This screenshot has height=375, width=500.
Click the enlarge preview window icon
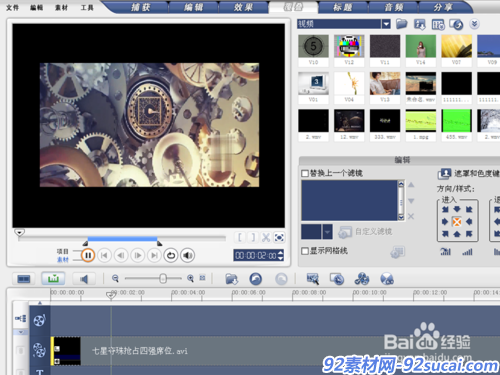279,237
